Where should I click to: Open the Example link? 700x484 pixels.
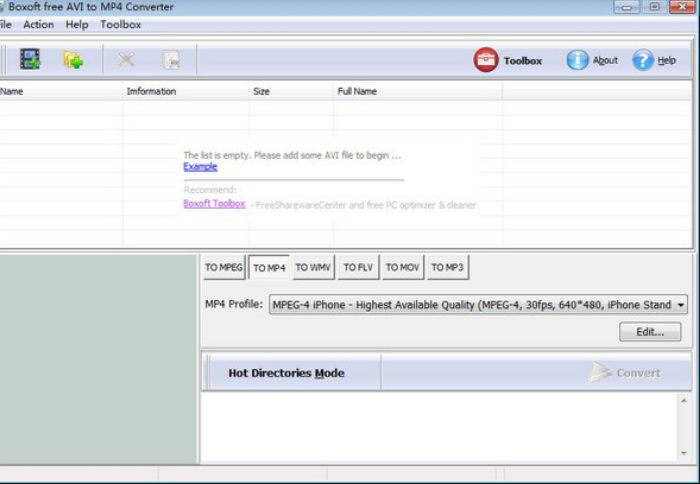point(200,167)
